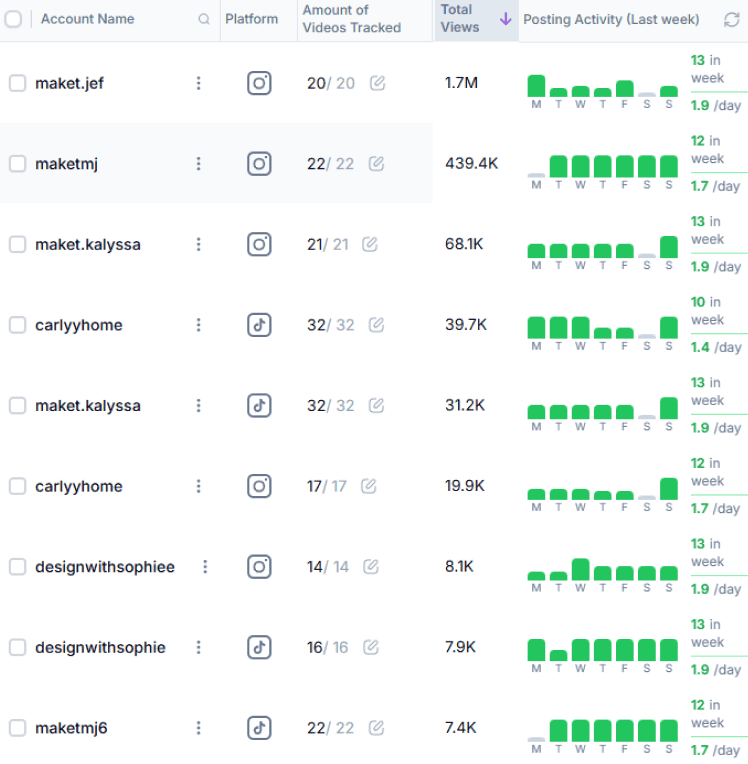
Task: Sort by the Platform column header
Action: coord(252,19)
